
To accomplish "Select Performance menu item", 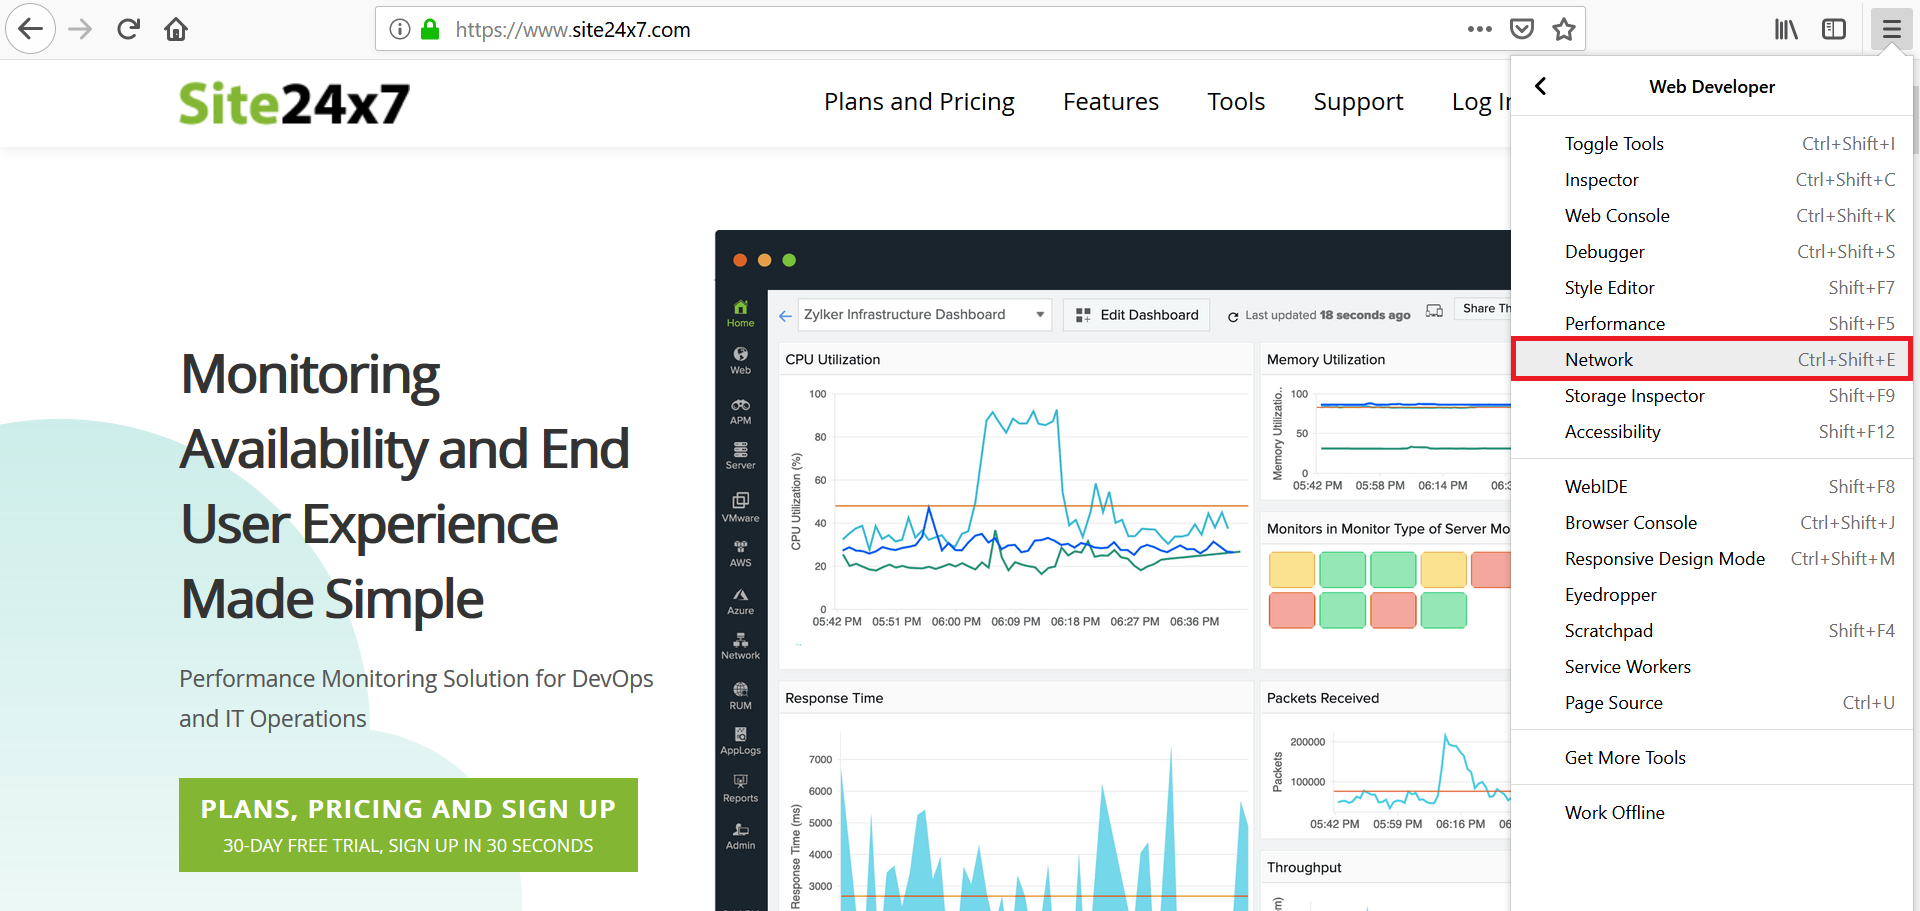I will click(x=1712, y=324).
